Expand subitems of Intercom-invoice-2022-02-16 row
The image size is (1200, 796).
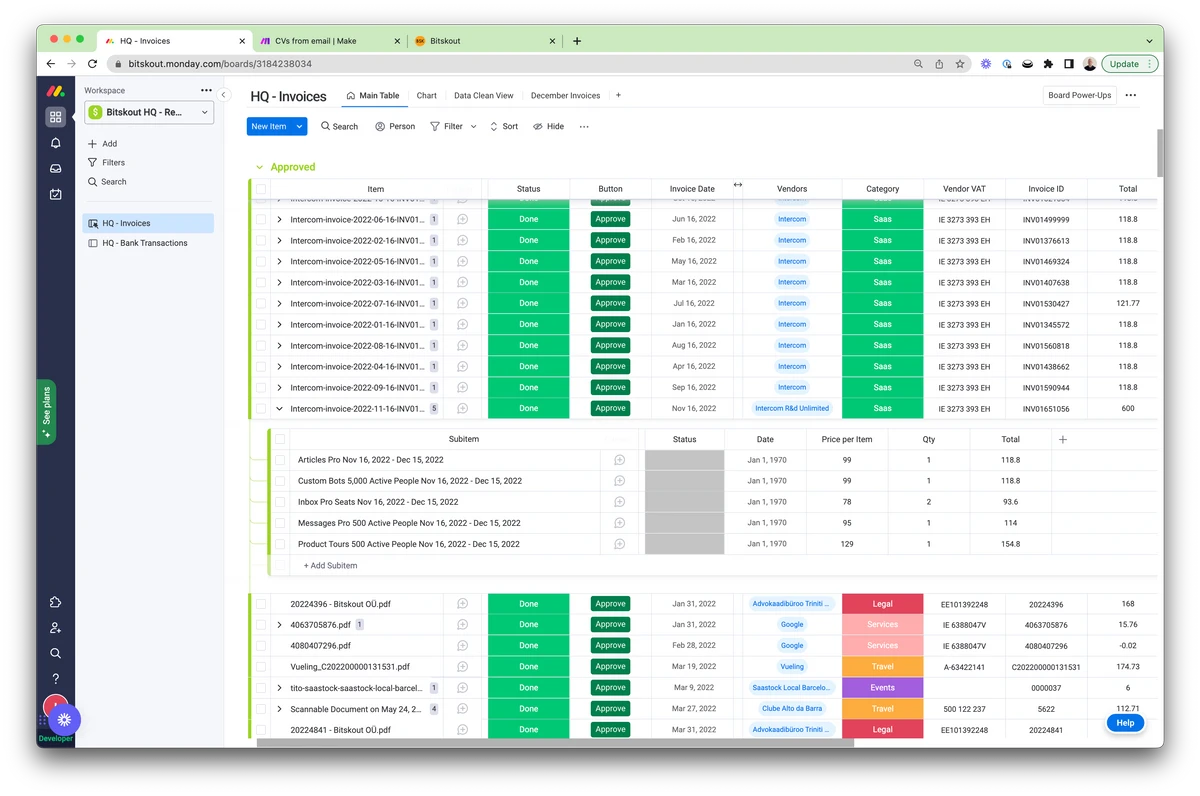[279, 240]
